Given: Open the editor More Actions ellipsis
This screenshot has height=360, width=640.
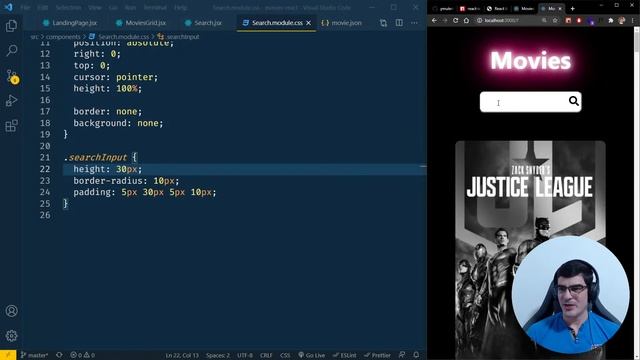Looking at the screenshot, I should point(414,23).
